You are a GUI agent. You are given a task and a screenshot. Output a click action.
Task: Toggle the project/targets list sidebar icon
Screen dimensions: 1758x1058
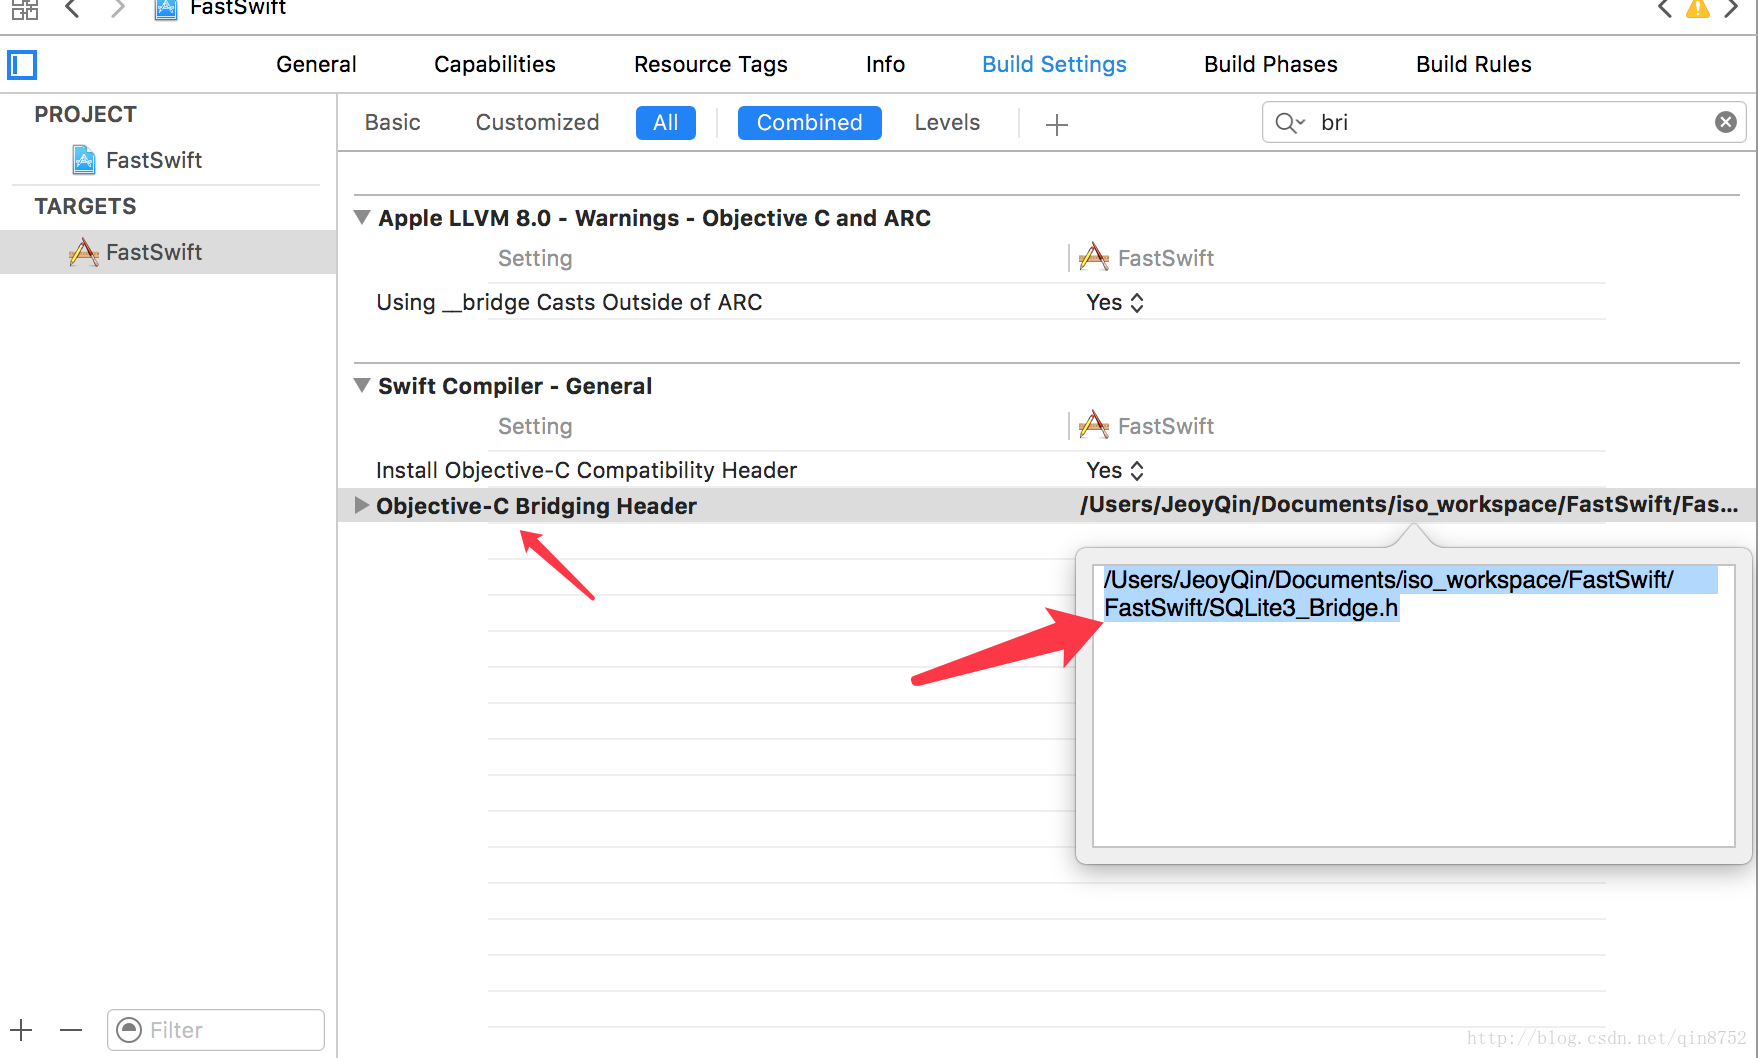pyautogui.click(x=22, y=65)
